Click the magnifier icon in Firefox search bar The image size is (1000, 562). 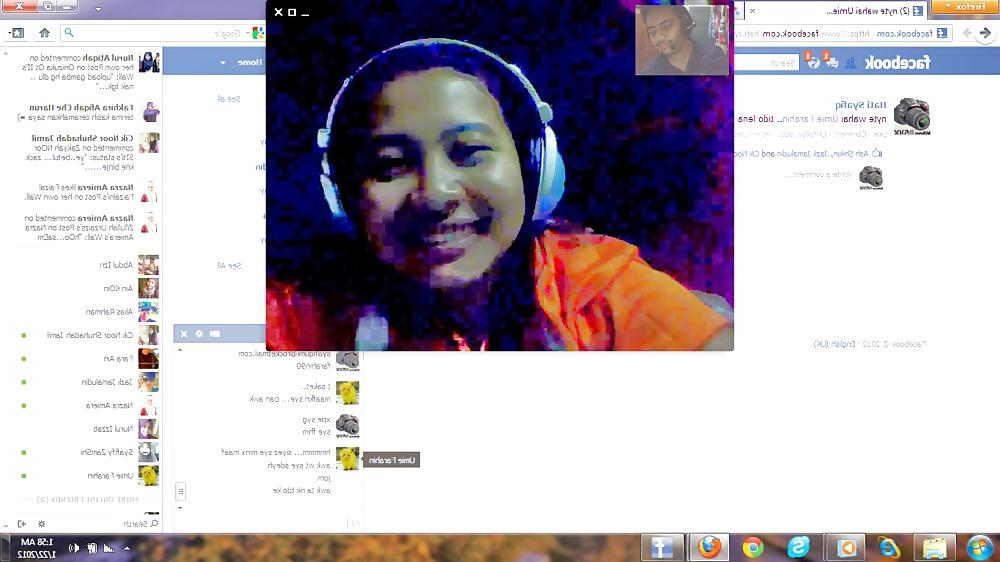pyautogui.click(x=69, y=33)
